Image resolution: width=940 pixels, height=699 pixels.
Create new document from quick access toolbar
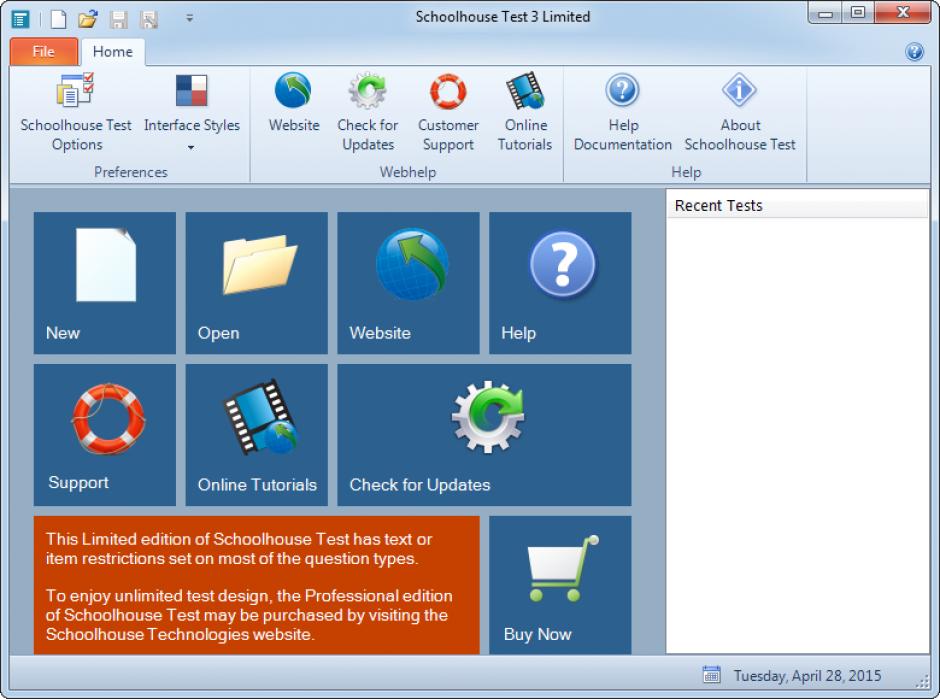(58, 19)
